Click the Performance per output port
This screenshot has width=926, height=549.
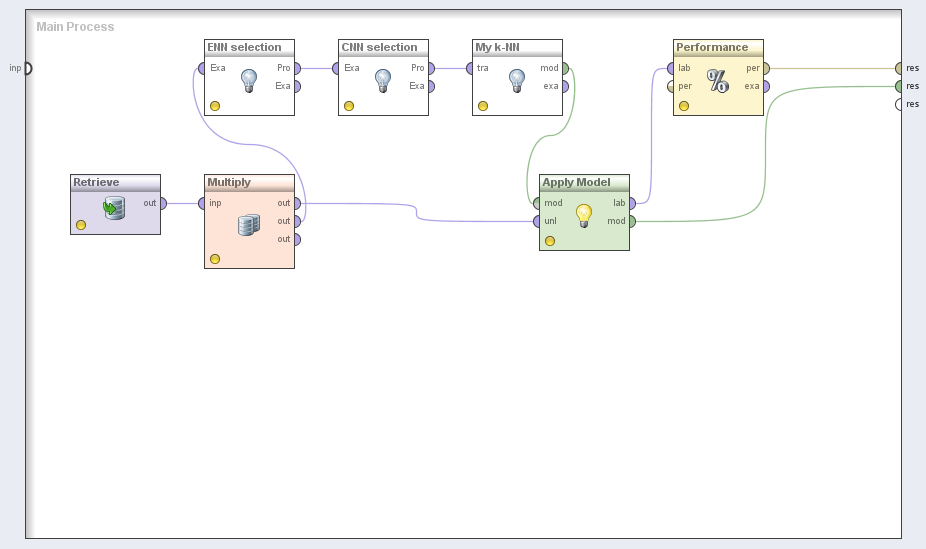(x=766, y=68)
